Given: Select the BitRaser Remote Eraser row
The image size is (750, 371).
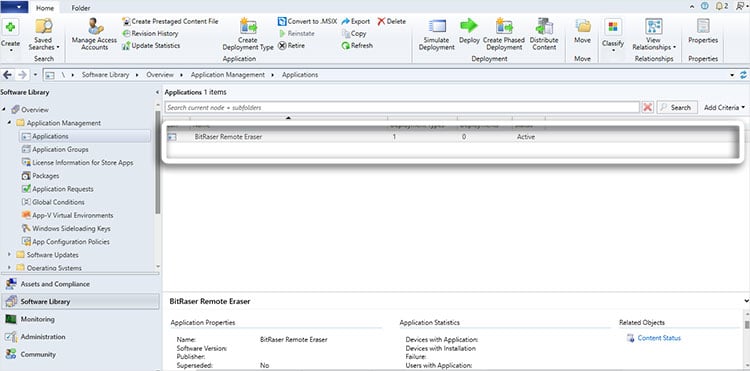Looking at the screenshot, I should [x=452, y=137].
